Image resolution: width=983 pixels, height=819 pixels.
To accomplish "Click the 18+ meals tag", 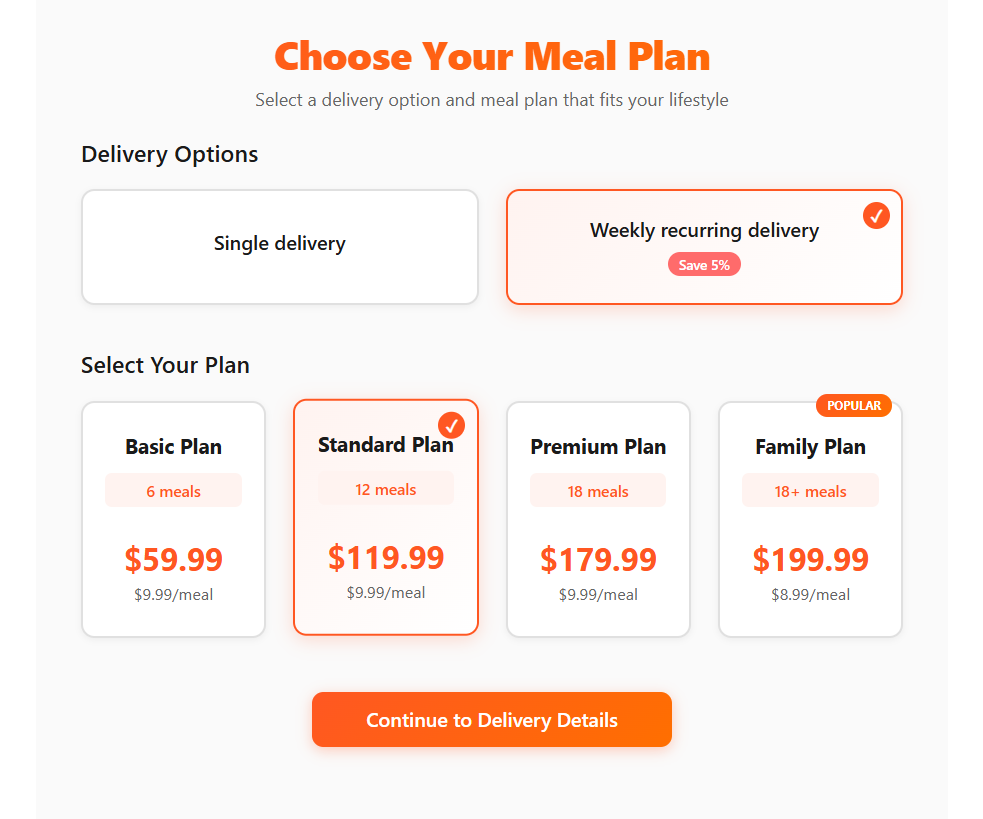I will (x=810, y=491).
